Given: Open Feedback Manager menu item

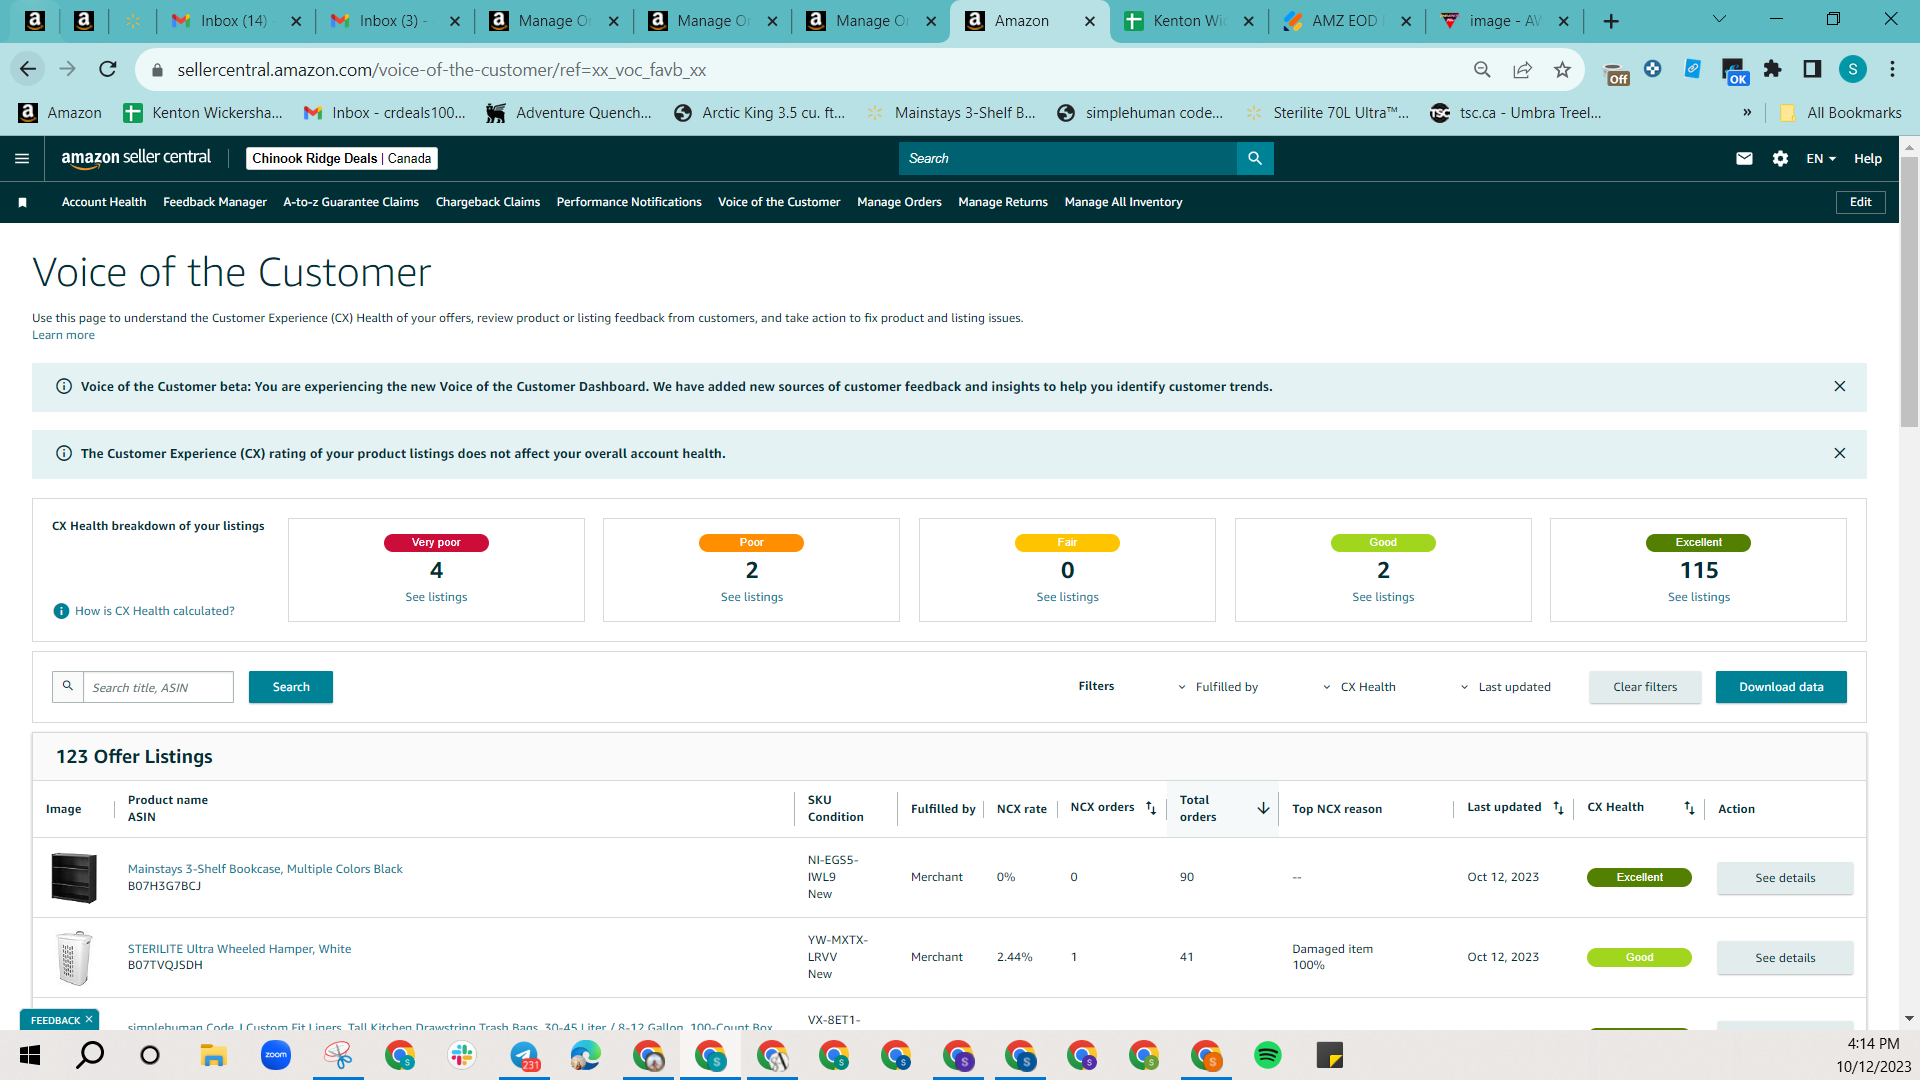Looking at the screenshot, I should click(x=215, y=202).
